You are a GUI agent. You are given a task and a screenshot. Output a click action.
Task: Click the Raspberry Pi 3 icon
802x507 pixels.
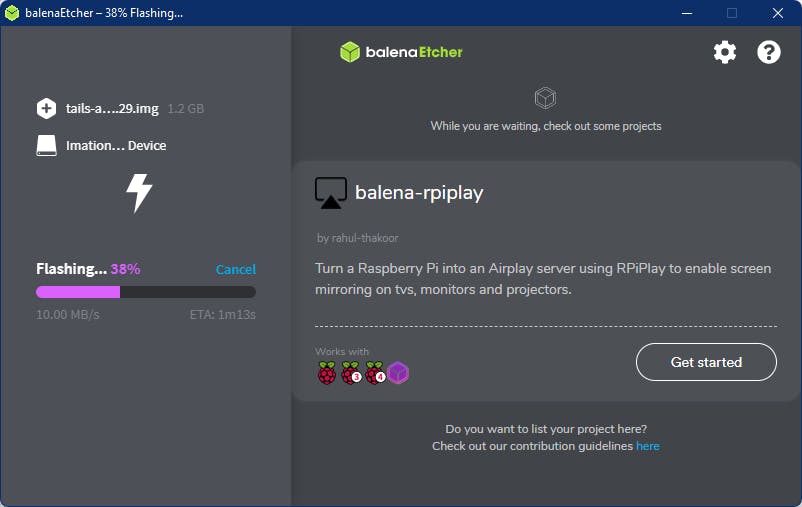click(351, 372)
